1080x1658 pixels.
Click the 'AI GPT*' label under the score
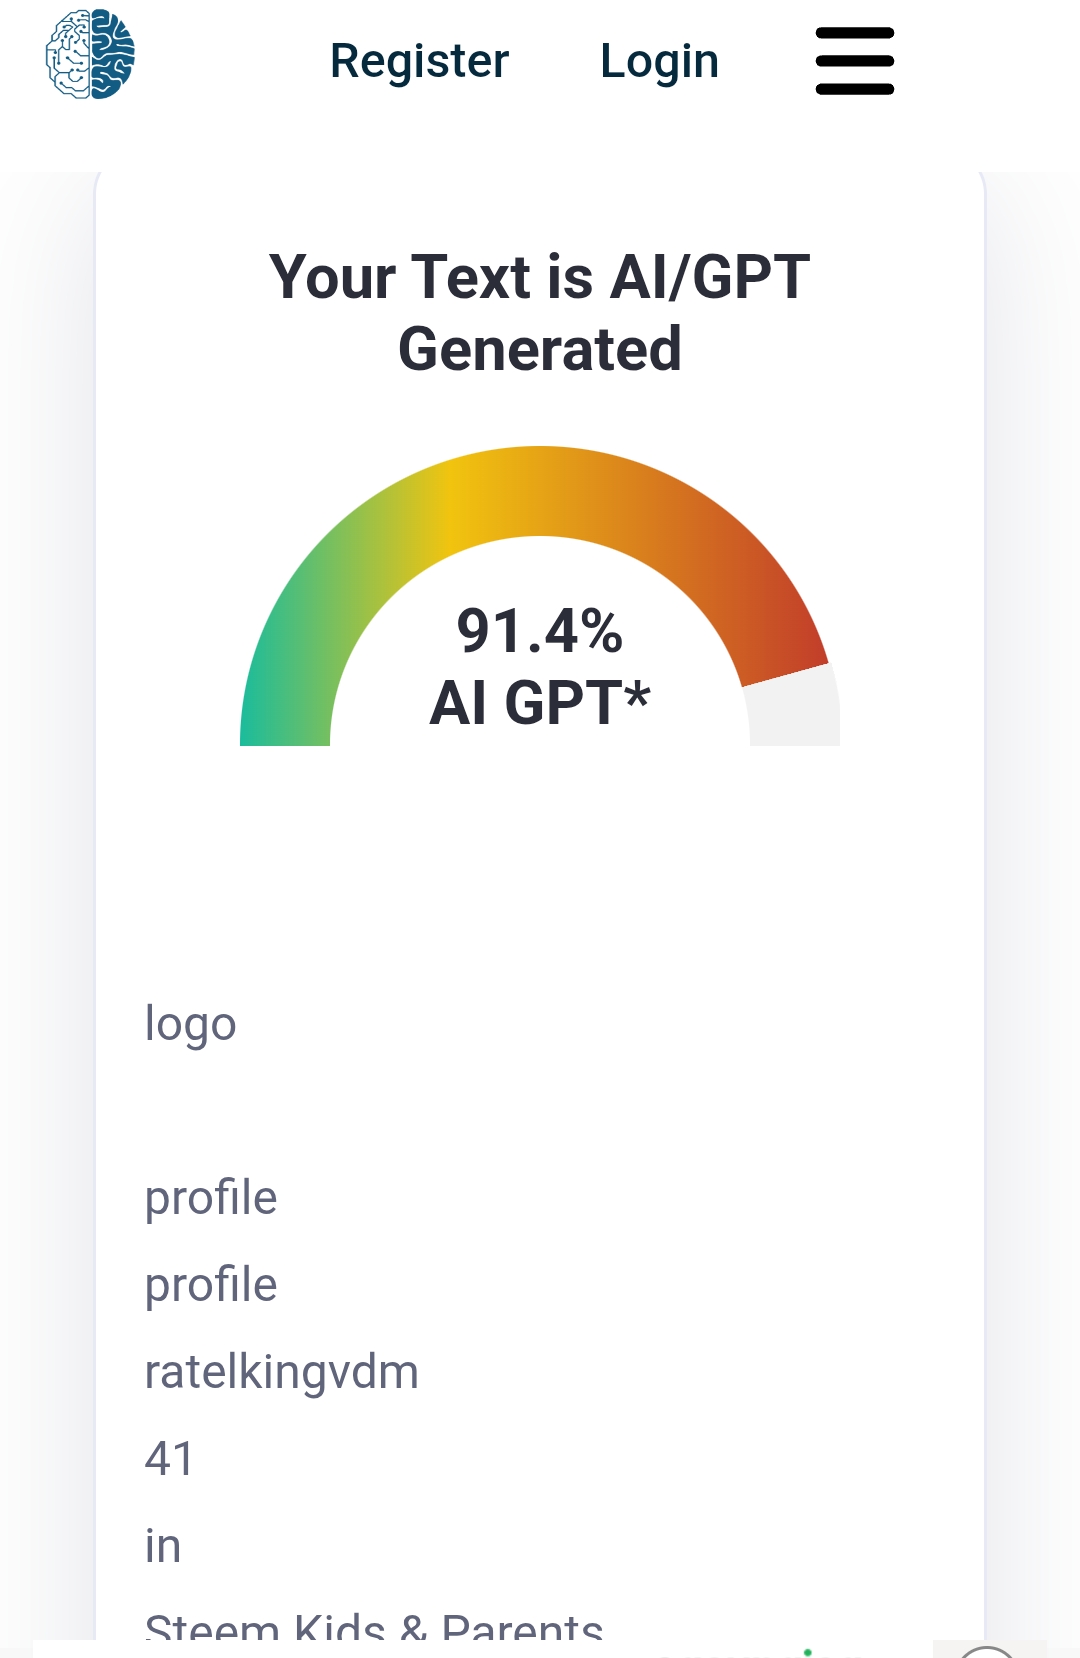(x=540, y=703)
